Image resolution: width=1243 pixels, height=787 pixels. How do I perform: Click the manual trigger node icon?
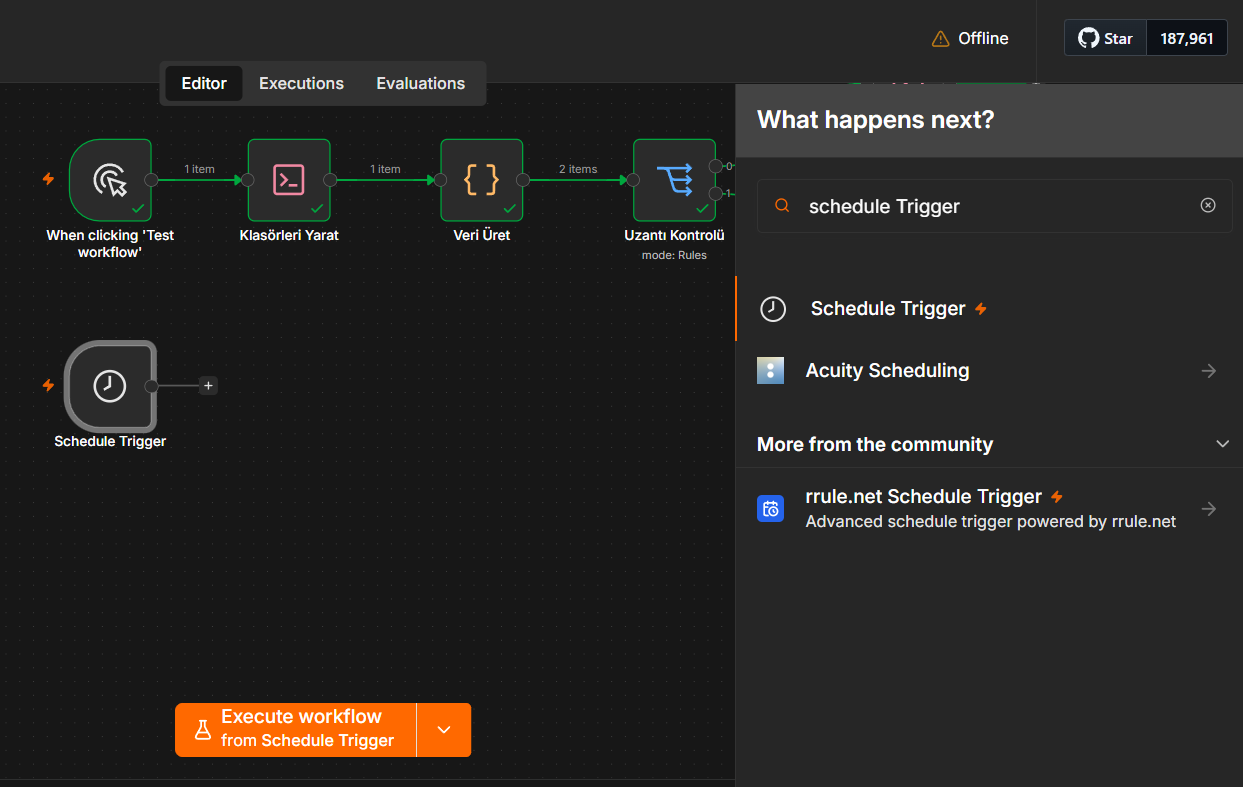click(x=110, y=180)
